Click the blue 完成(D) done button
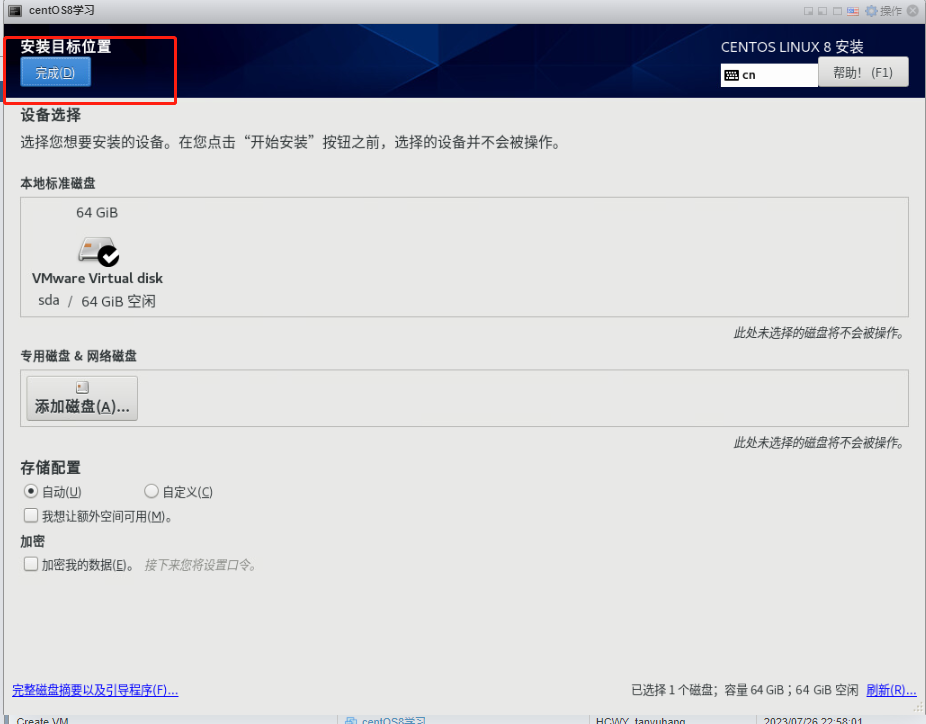 pyautogui.click(x=56, y=72)
